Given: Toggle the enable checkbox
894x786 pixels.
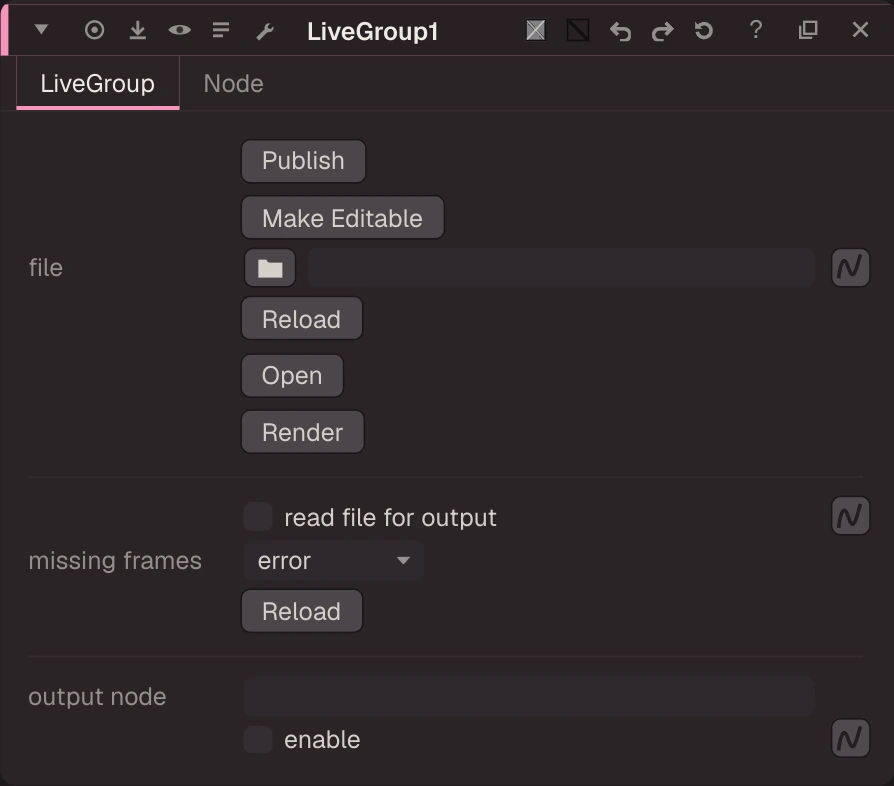Looking at the screenshot, I should 258,739.
